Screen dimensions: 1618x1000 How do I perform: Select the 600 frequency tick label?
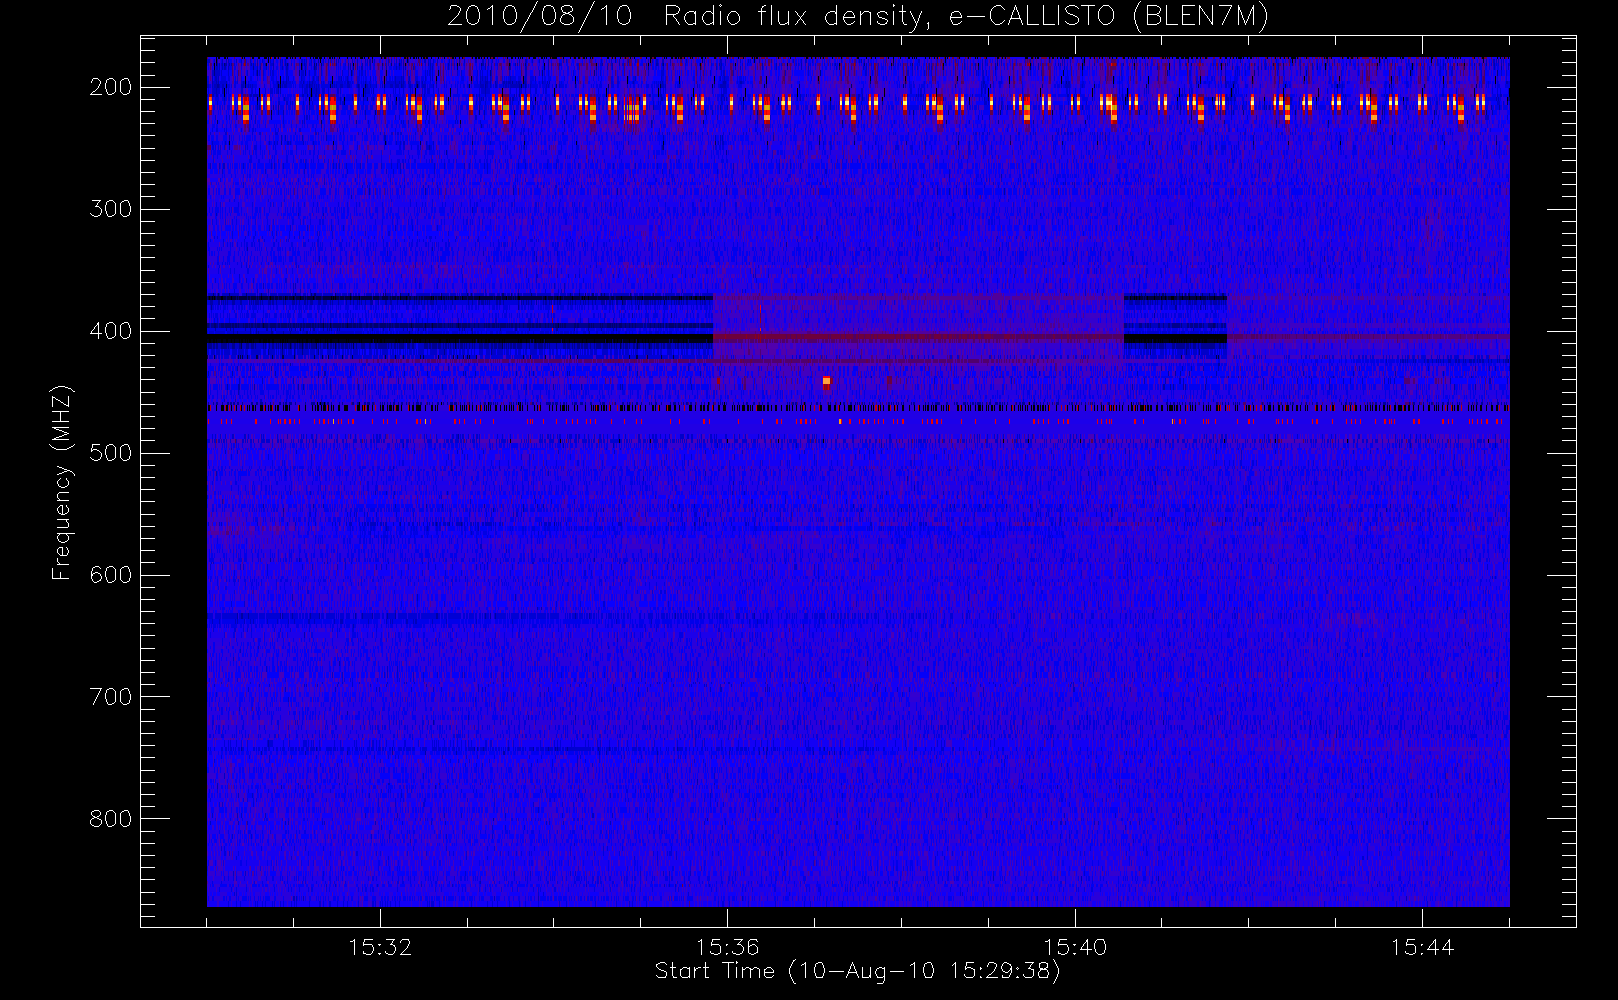[111, 575]
